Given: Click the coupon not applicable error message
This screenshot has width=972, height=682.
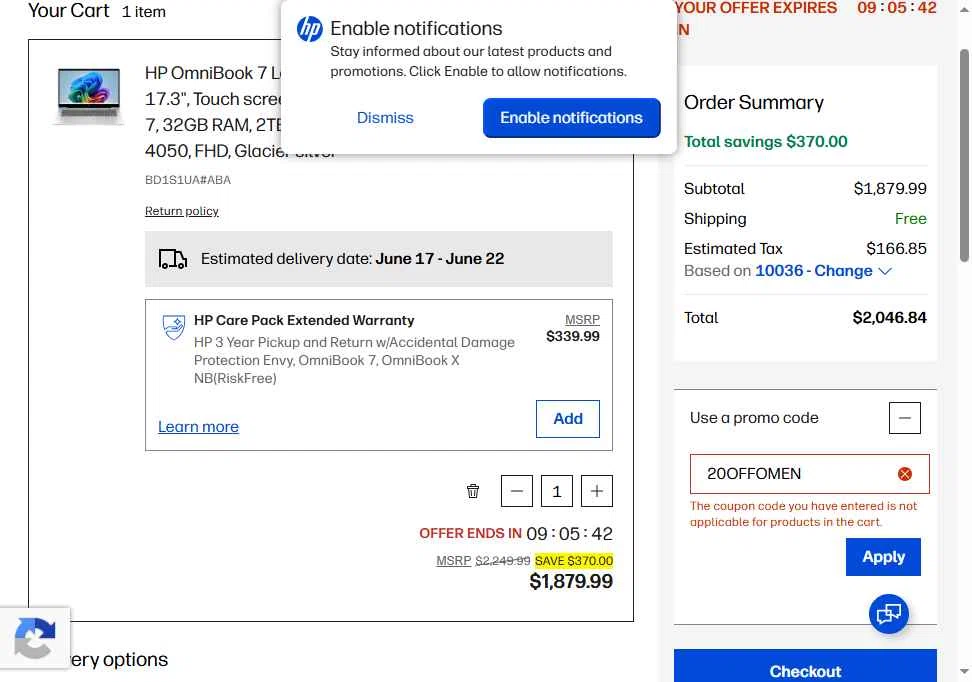Looking at the screenshot, I should pyautogui.click(x=803, y=514).
